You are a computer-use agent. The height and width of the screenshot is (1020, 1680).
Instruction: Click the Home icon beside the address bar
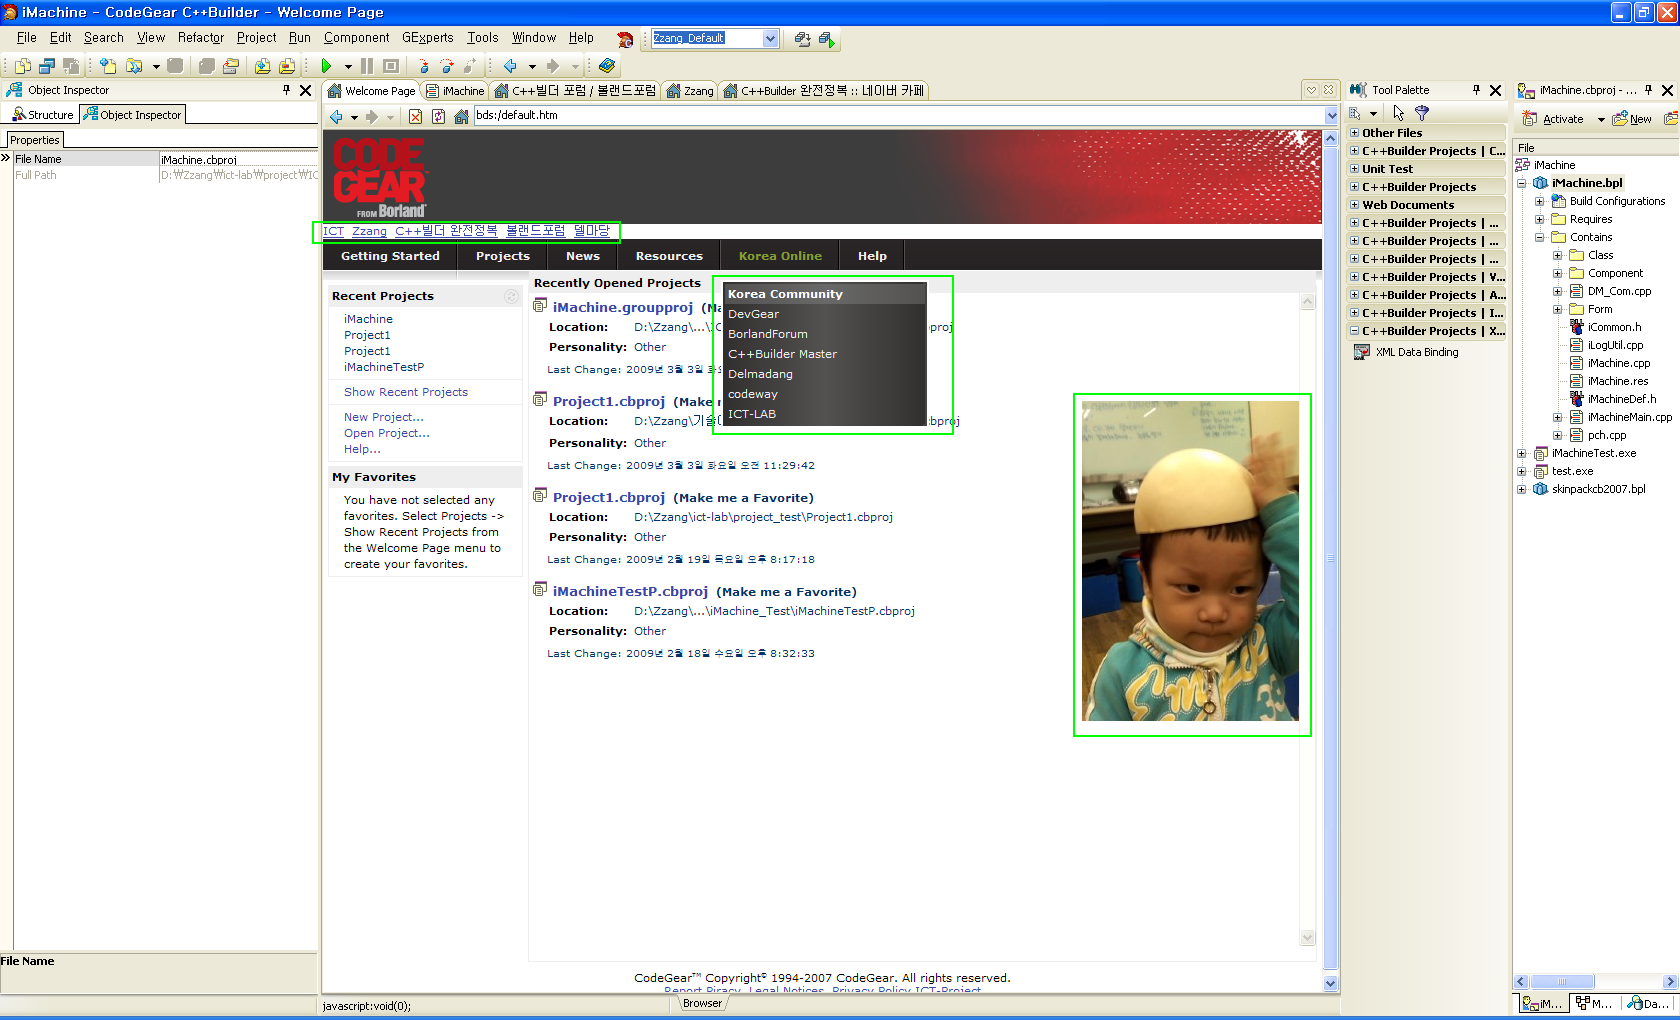461,116
